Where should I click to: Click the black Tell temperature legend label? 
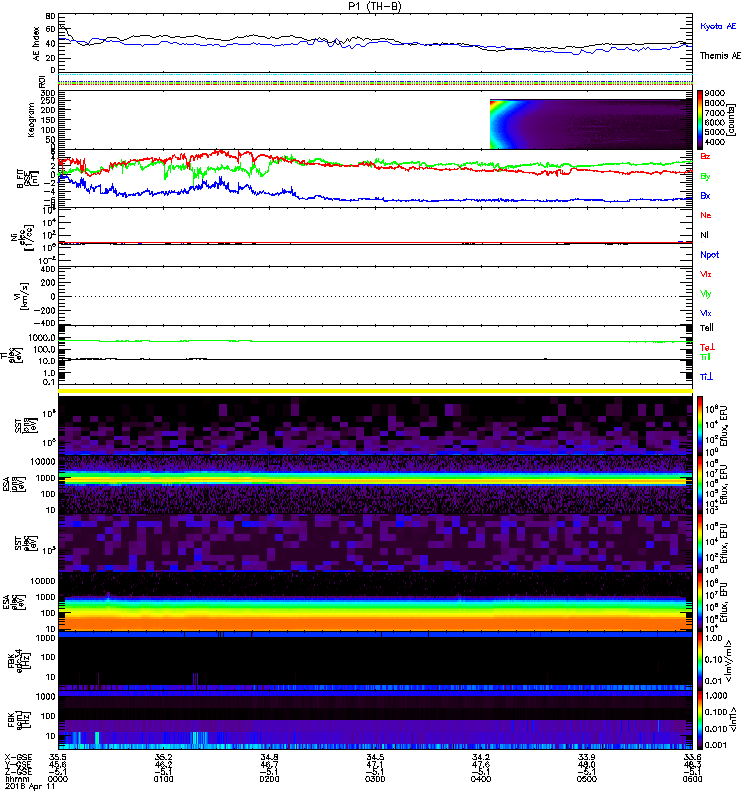[x=707, y=328]
